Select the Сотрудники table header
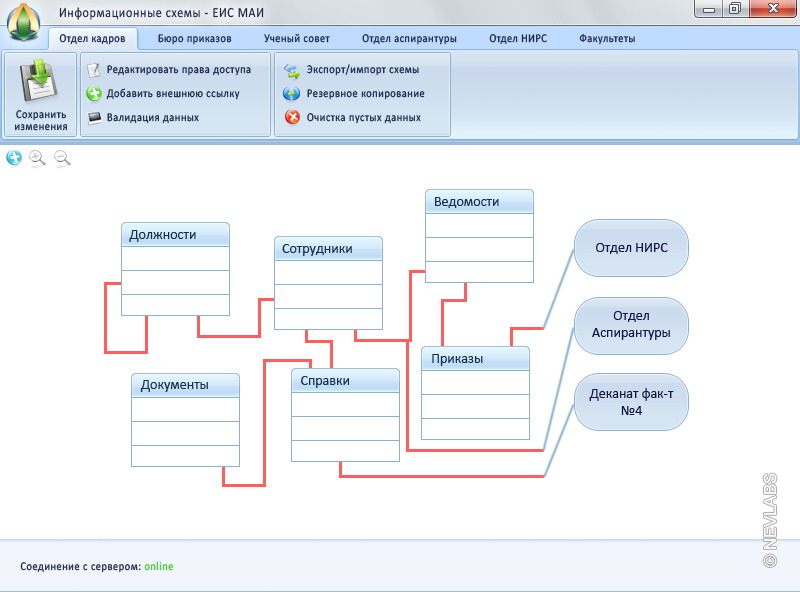 (328, 249)
